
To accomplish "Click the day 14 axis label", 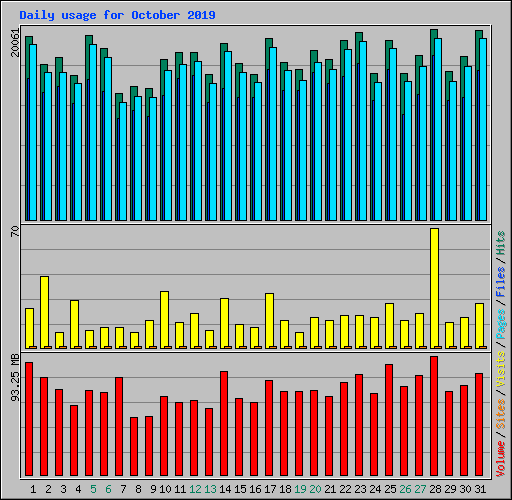I will point(225,489).
